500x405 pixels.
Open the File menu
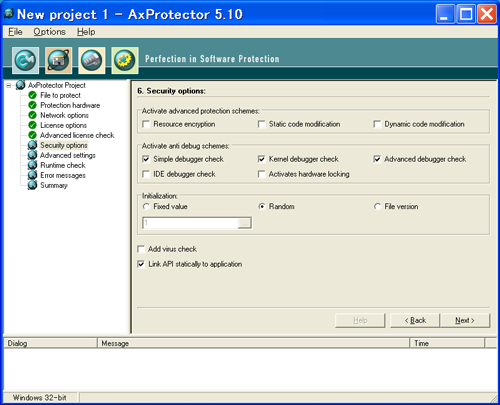pos(15,32)
